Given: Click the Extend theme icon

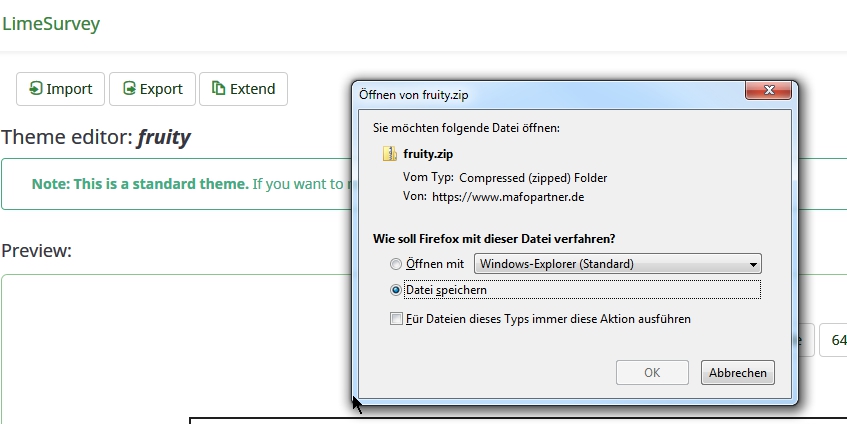Looking at the screenshot, I should (218, 89).
